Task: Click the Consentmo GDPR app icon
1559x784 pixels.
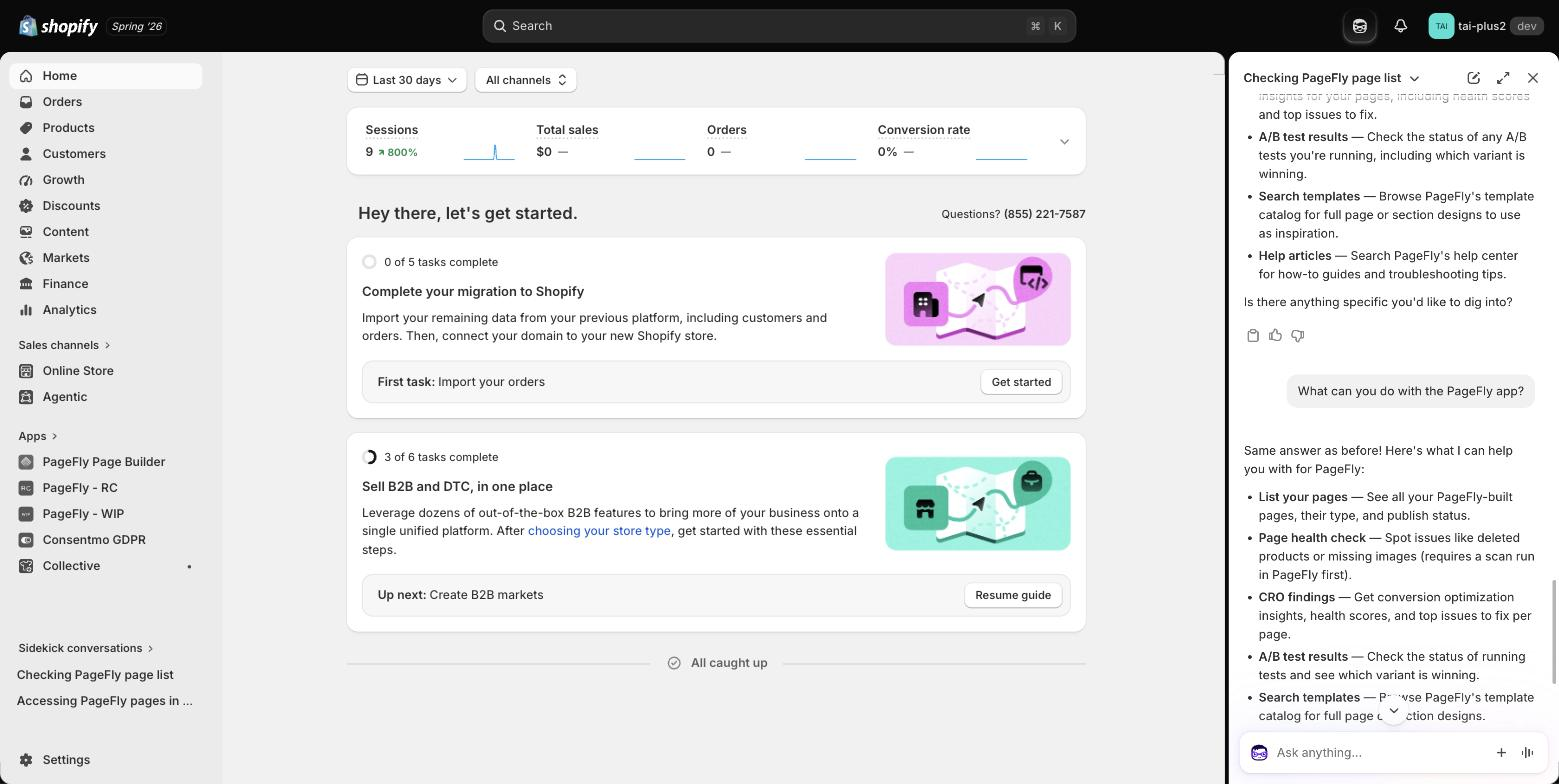Action: [26, 540]
